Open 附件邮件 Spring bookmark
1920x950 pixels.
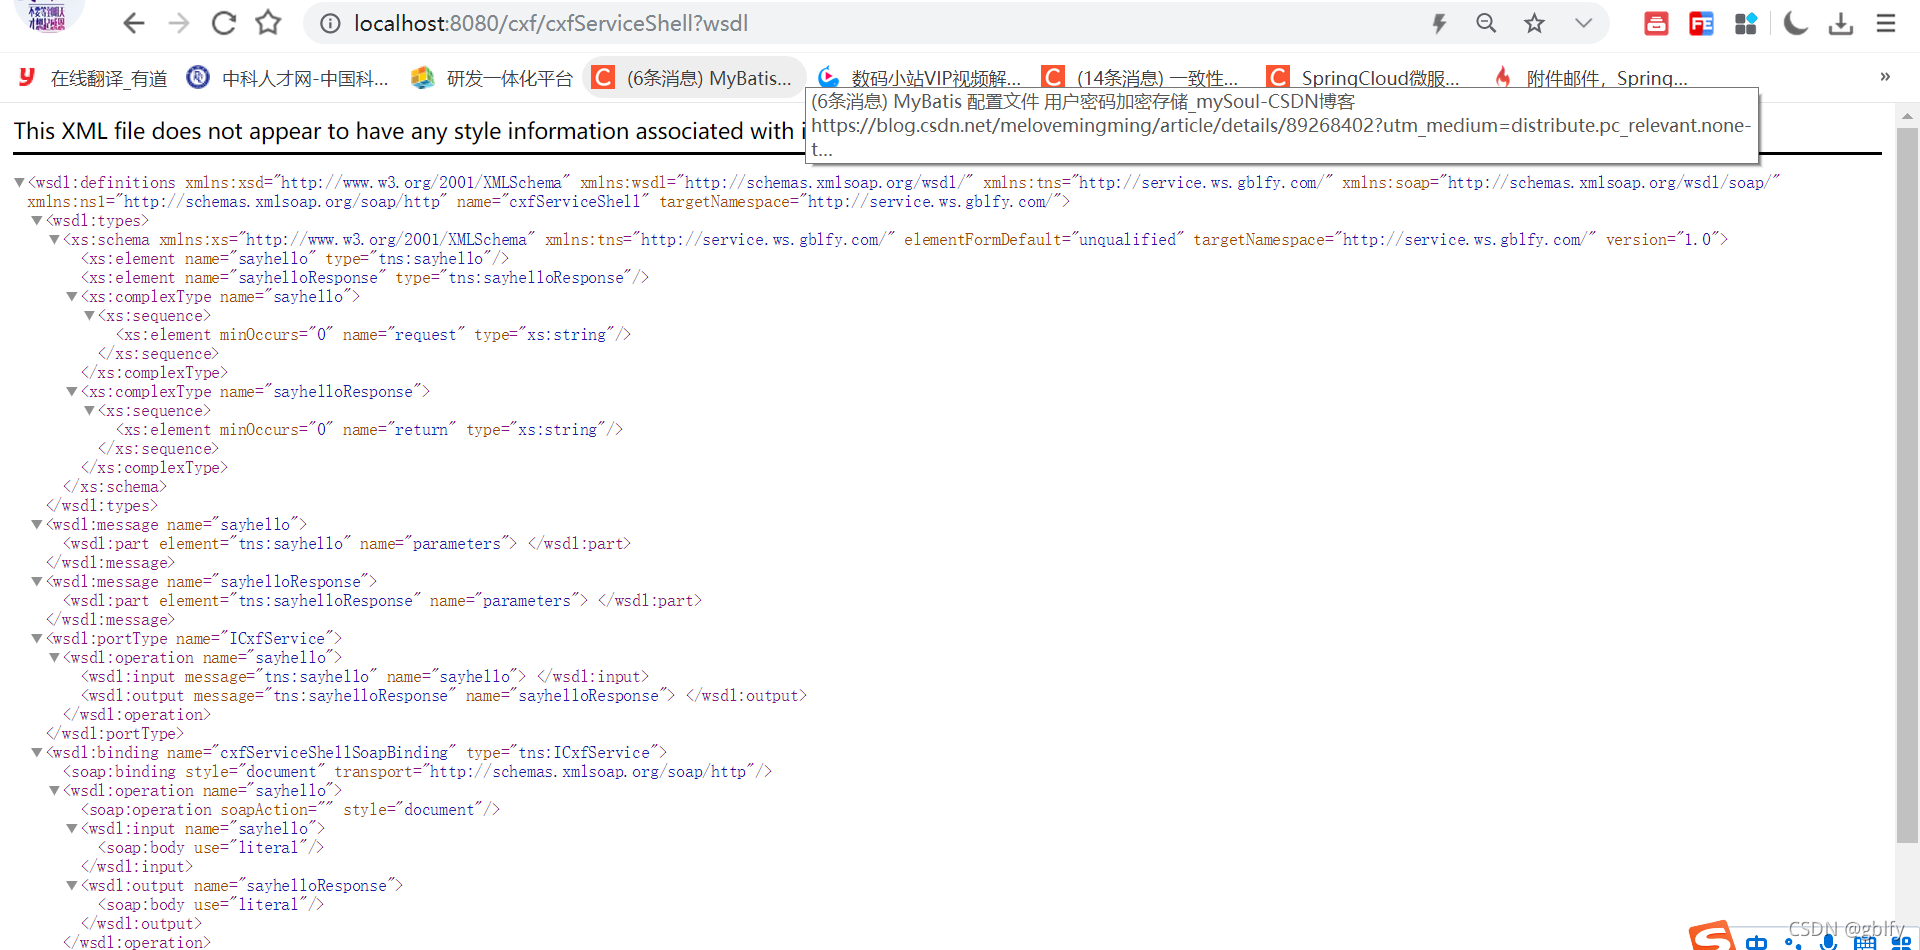(1590, 77)
